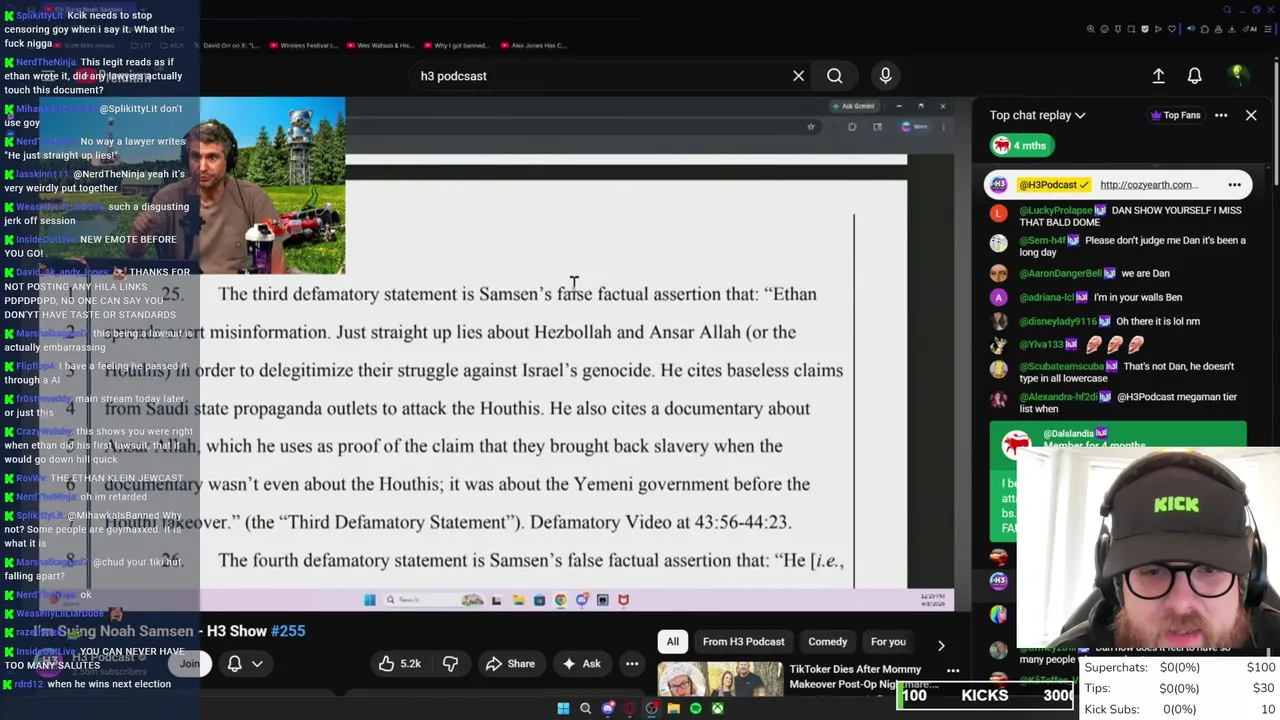This screenshot has height=720, width=1280.
Task: Like the video with 5.2k likes
Action: 399,663
